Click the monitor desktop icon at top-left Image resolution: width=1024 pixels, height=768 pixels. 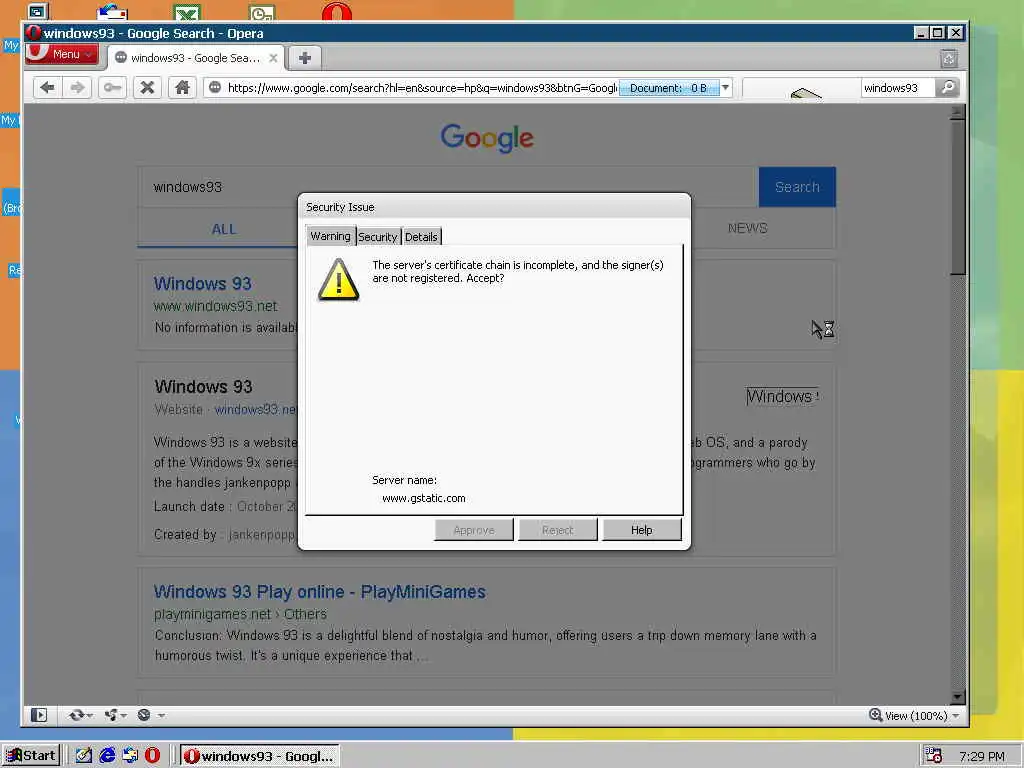pyautogui.click(x=38, y=11)
